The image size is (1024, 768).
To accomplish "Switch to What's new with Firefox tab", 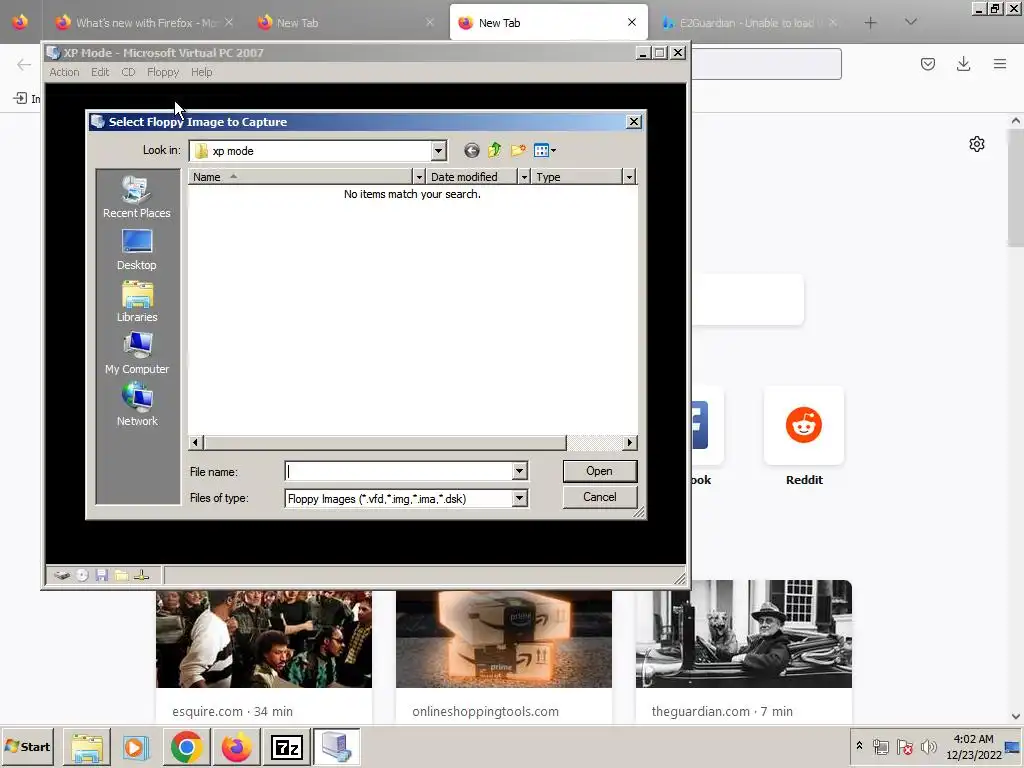I will (x=144, y=22).
